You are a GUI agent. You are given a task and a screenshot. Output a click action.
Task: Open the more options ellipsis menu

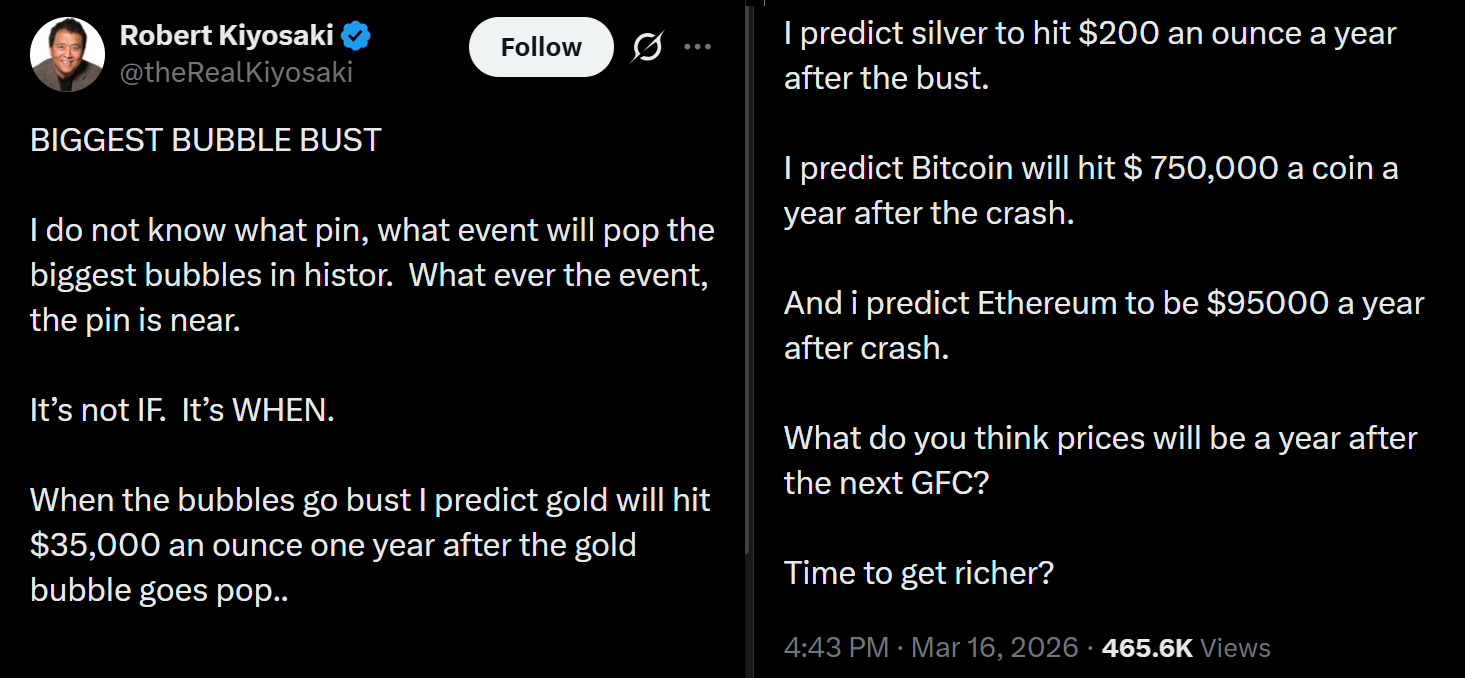pos(698,46)
